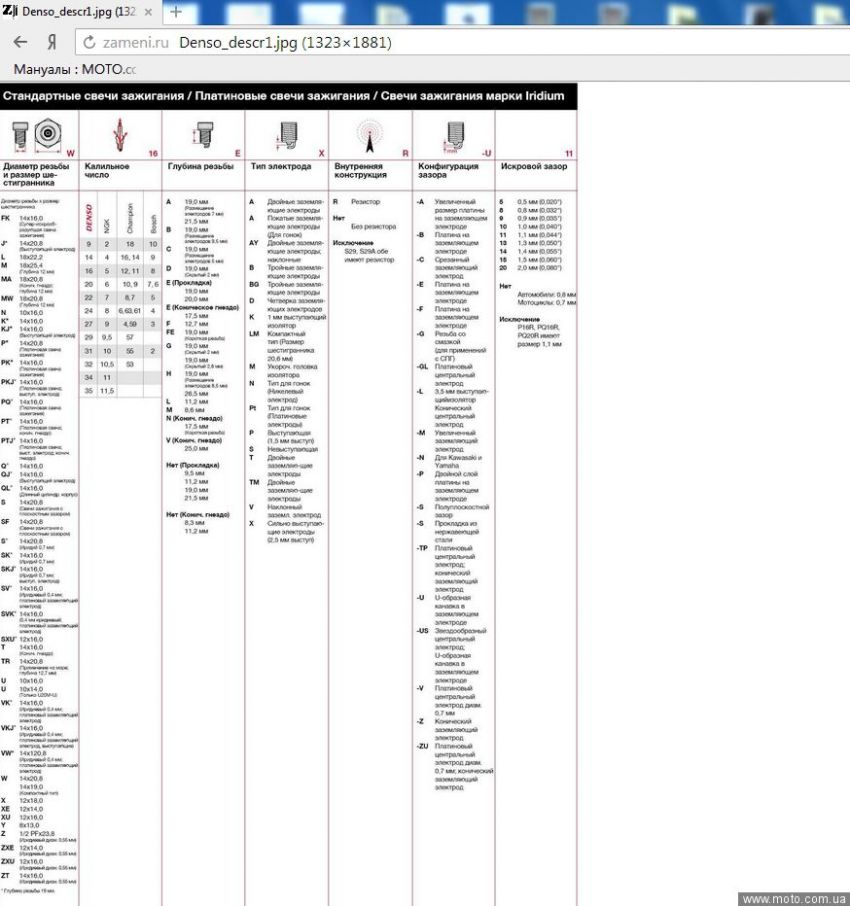This screenshot has width=850, height=906.
Task: Click the Внутренняя конструкция column heading
Action: pyautogui.click(x=361, y=170)
